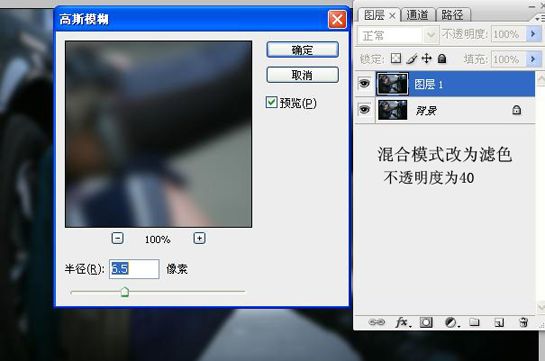Zoom in the blur preview with plus button
This screenshot has width=545, height=361.
click(199, 238)
